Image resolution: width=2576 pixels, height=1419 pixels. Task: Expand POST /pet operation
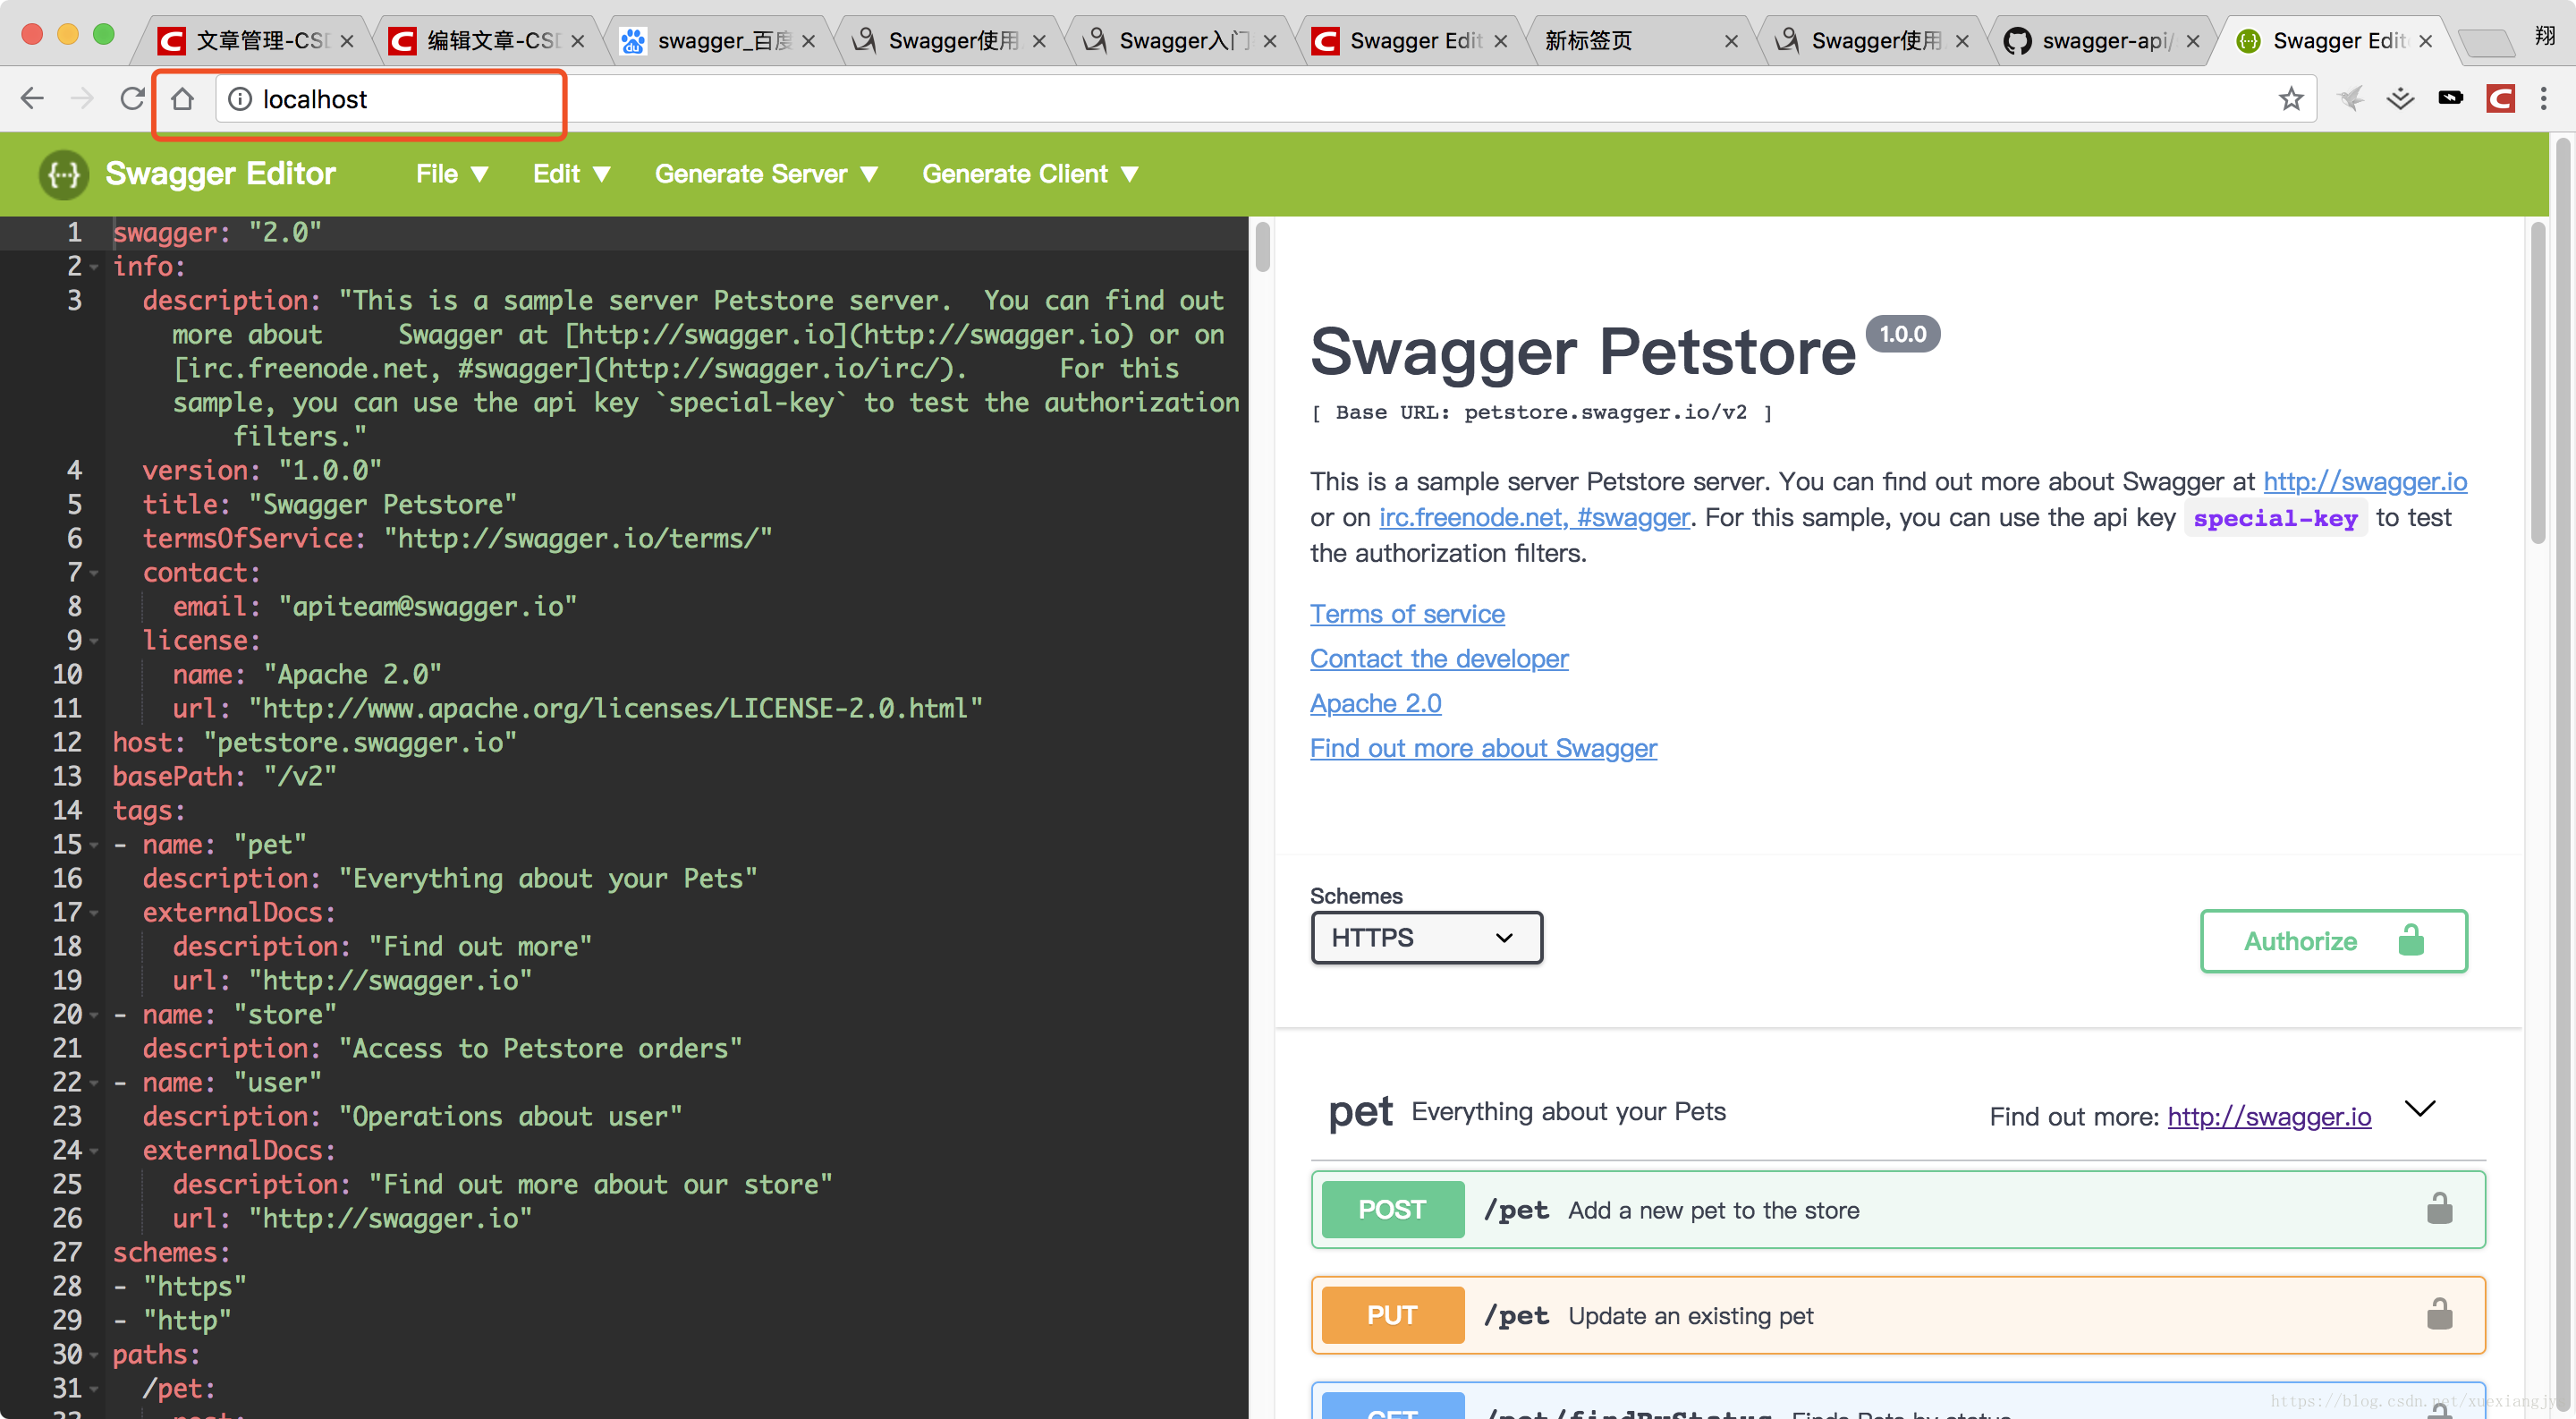click(x=1897, y=1209)
